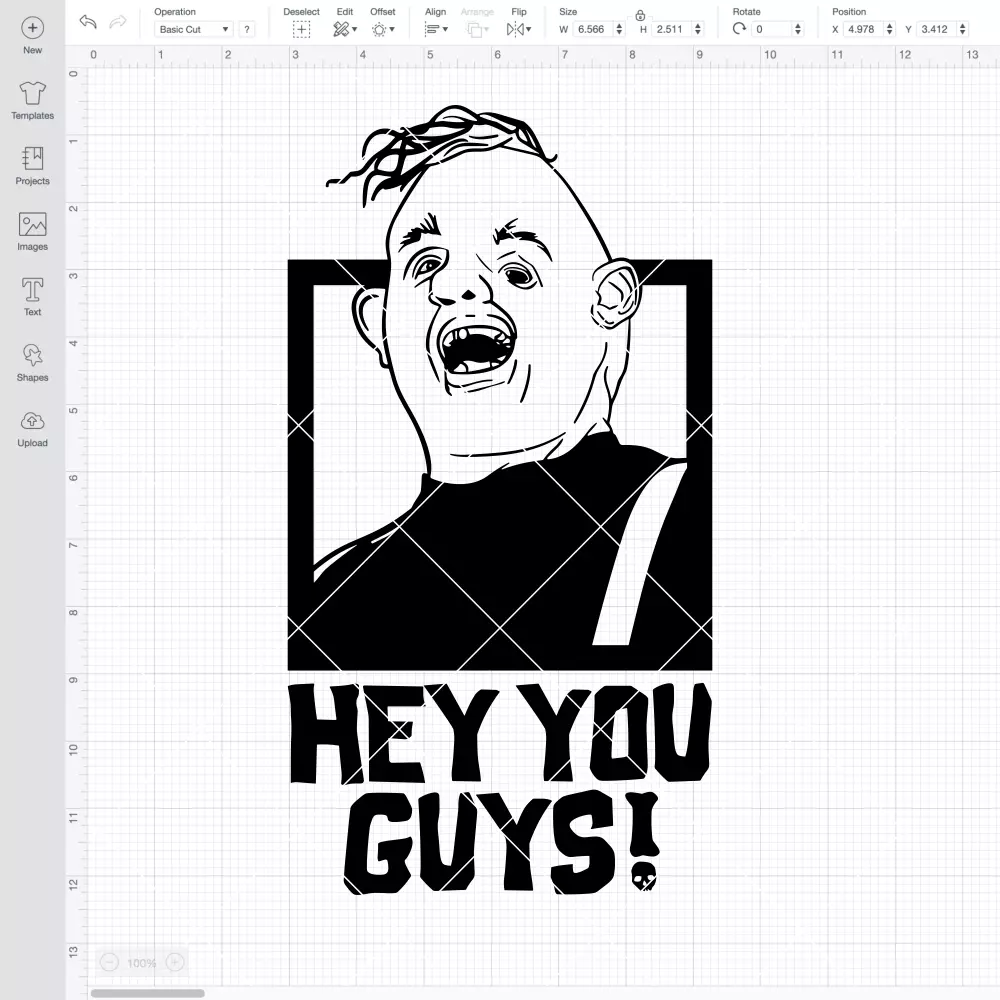Click the Rotate angle field
The width and height of the screenshot is (1000, 1000).
(x=772, y=29)
